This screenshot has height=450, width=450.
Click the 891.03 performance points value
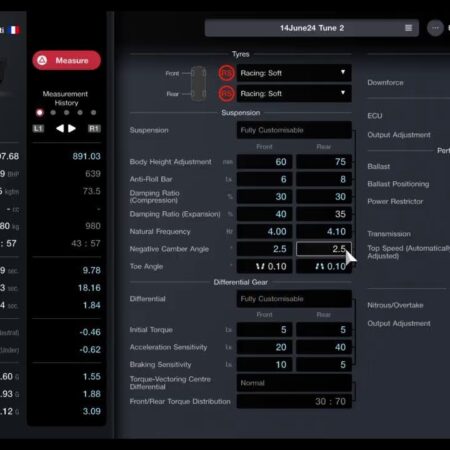pyautogui.click(x=86, y=156)
